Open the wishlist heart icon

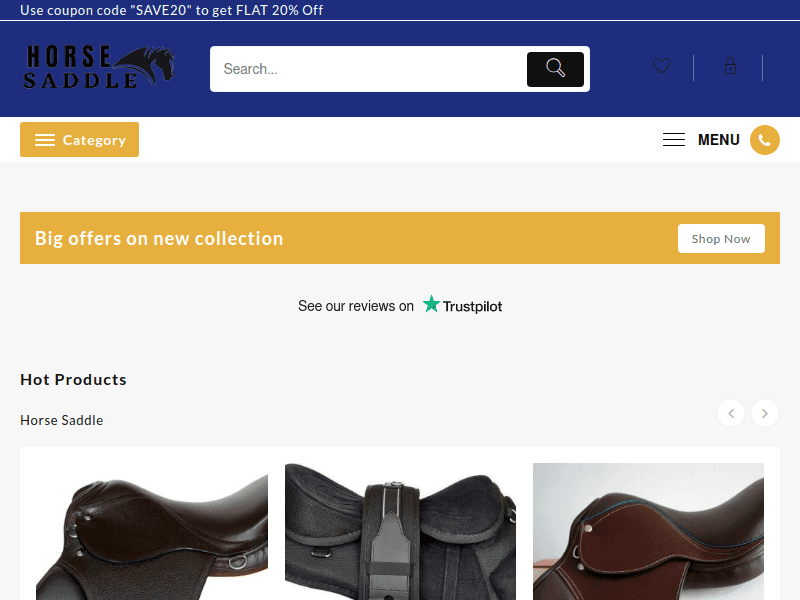(x=662, y=66)
